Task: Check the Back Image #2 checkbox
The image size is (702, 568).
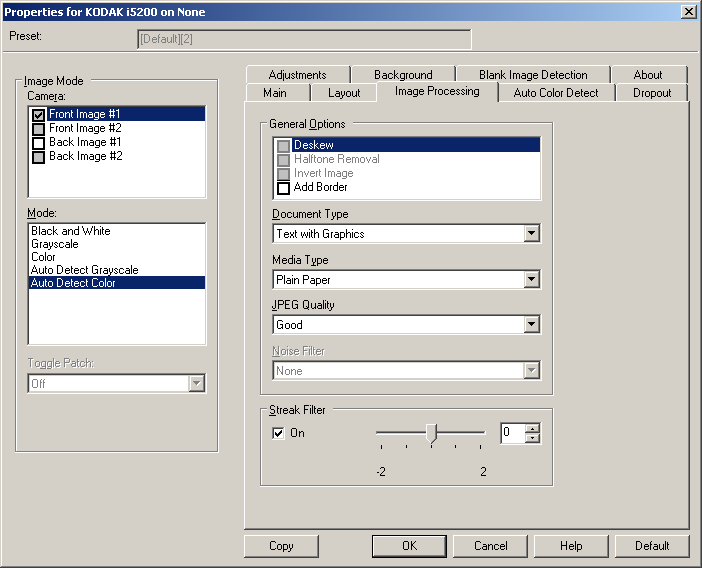Action: coord(39,157)
